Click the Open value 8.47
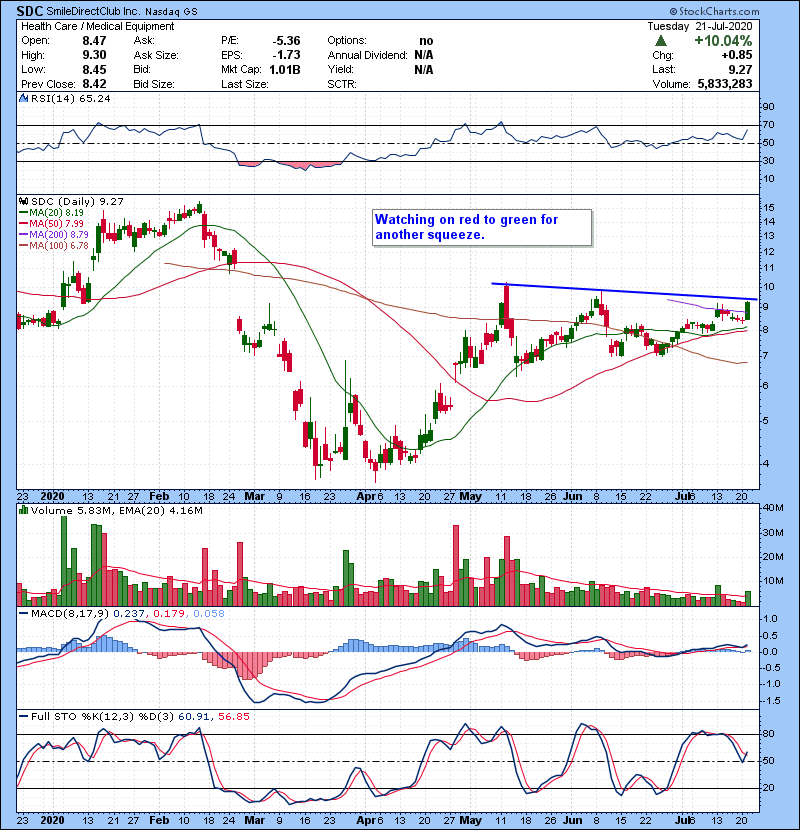 [x=94, y=41]
